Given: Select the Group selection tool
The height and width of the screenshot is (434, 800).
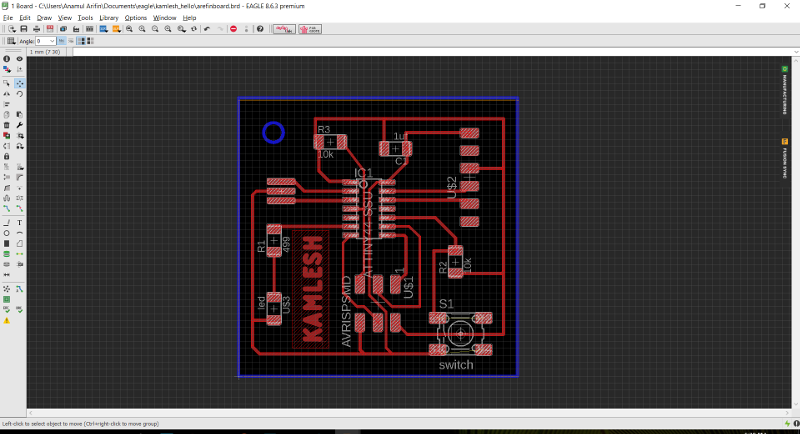Looking at the screenshot, I should click(x=7, y=83).
